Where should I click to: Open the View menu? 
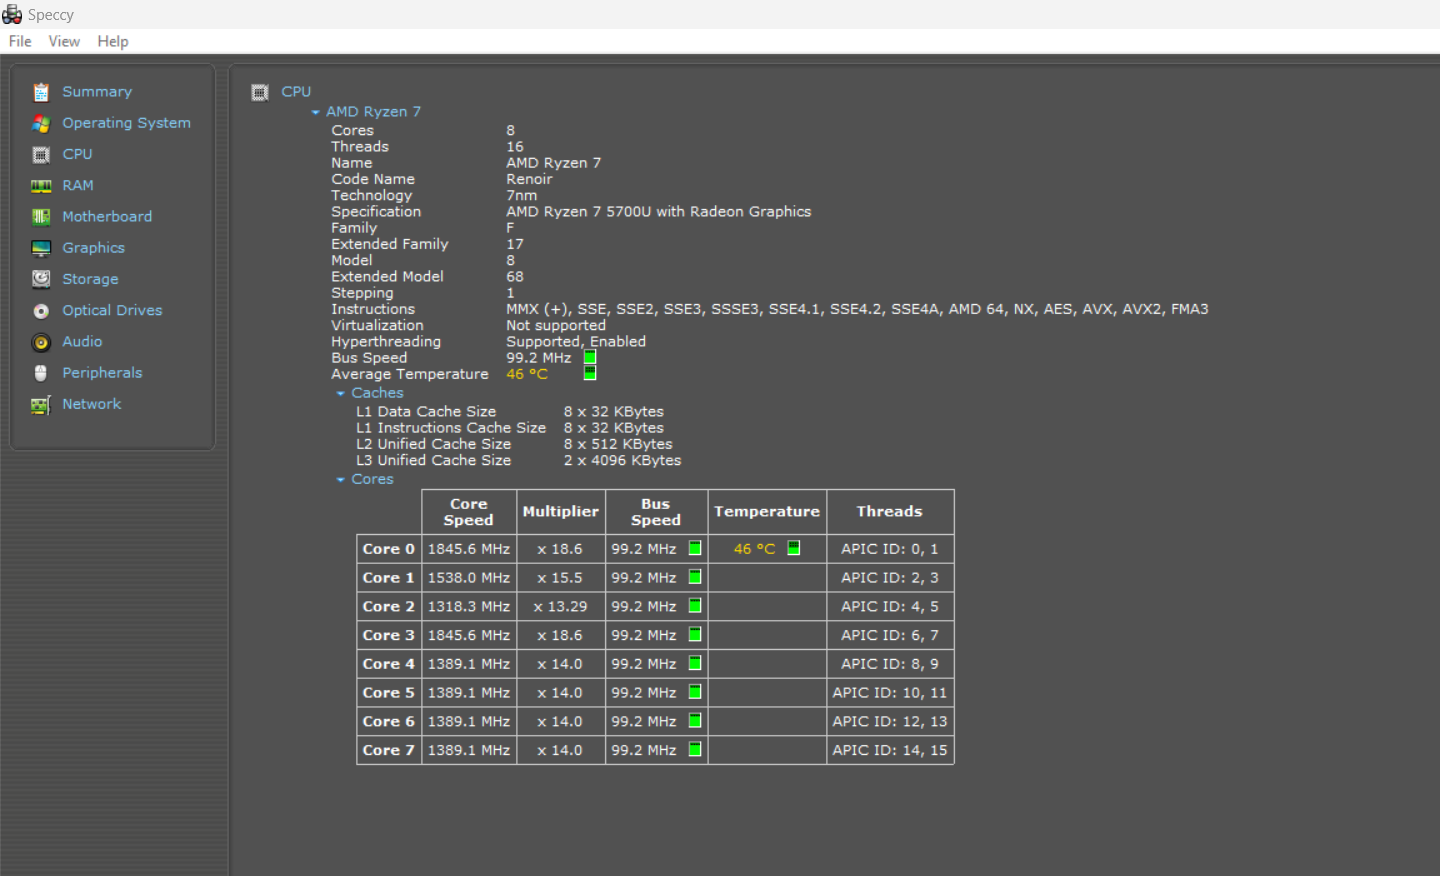point(64,41)
